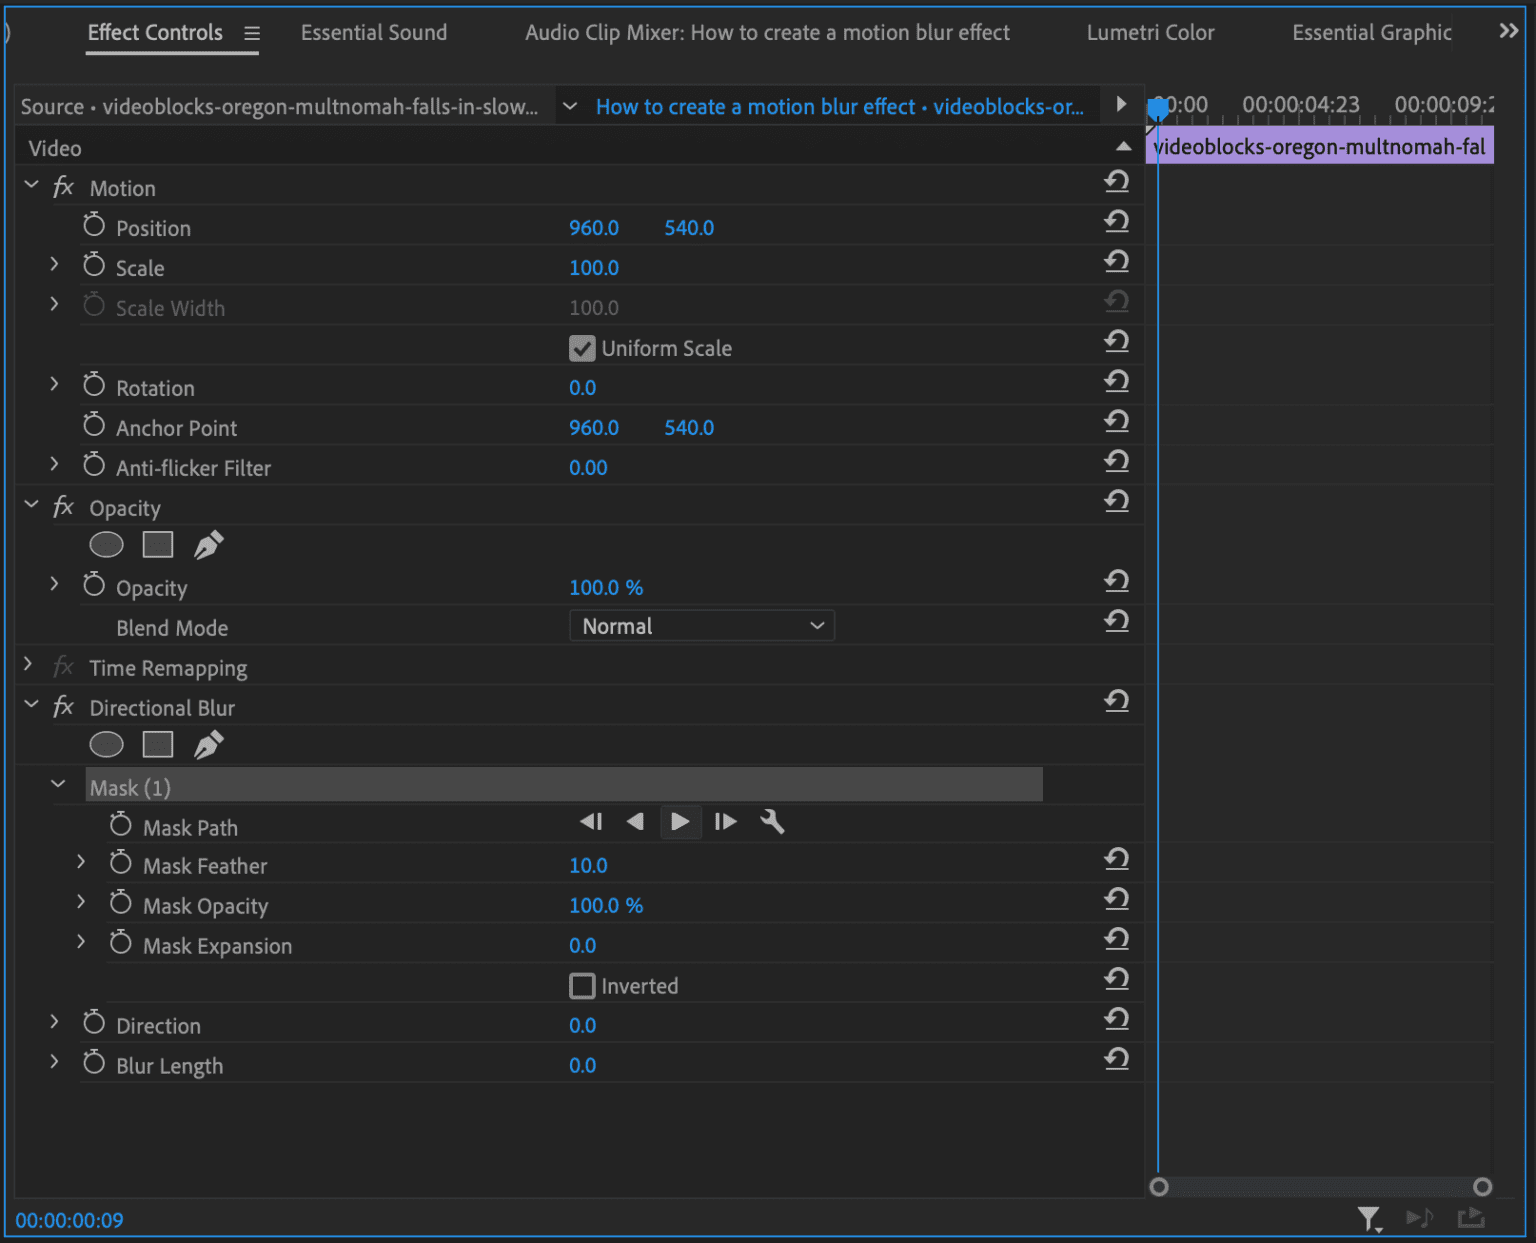Create 4-point polygon mask for Directional Blur
This screenshot has width=1536, height=1243.
click(x=158, y=745)
